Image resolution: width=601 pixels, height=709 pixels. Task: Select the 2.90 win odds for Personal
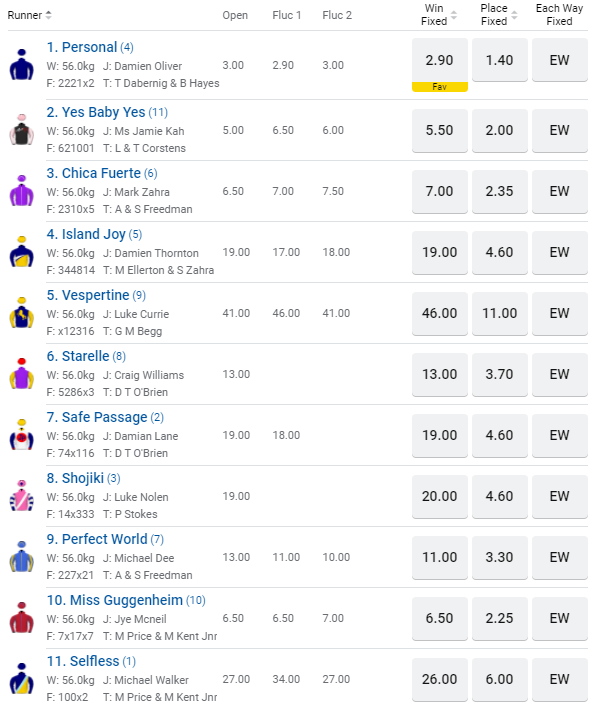(439, 61)
